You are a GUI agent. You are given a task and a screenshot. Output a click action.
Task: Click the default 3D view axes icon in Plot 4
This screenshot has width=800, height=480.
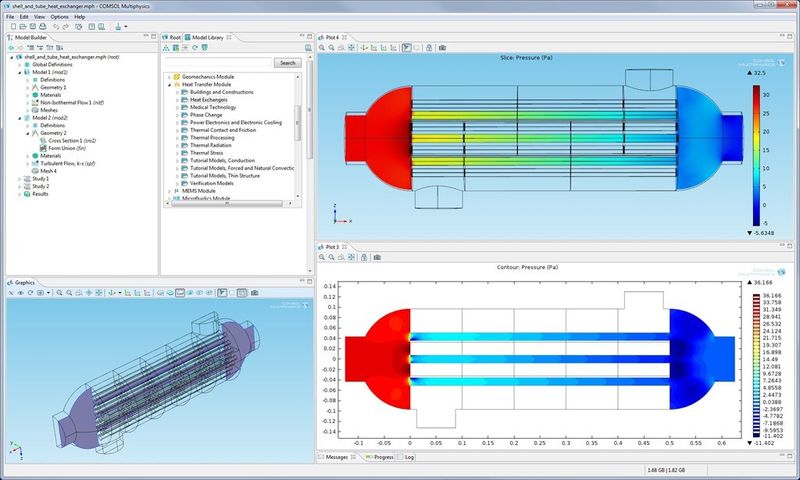tap(364, 47)
